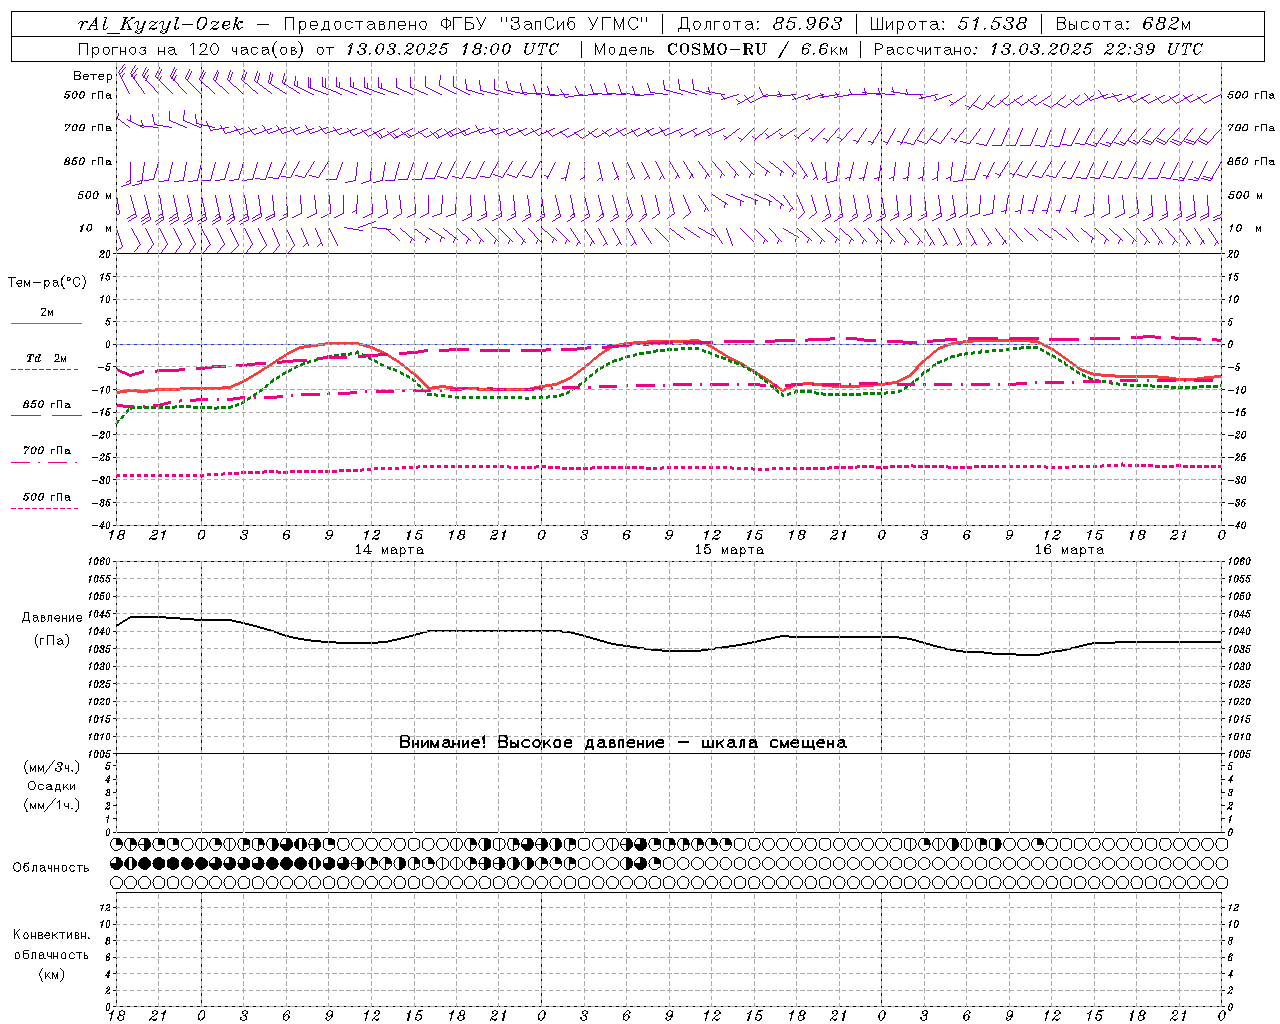Click the dash-dot line sample under the 700 гПа legend
This screenshot has height=1024, width=1280.
tap(45, 463)
